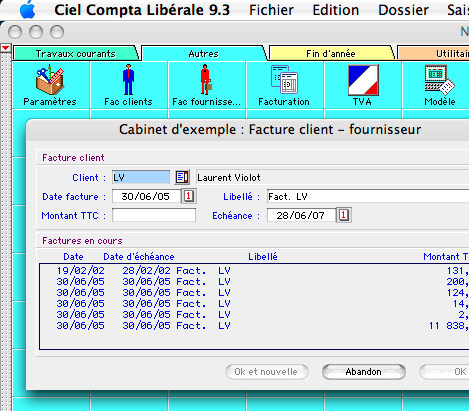Open Fac fournisseurs red figure icon

point(206,80)
